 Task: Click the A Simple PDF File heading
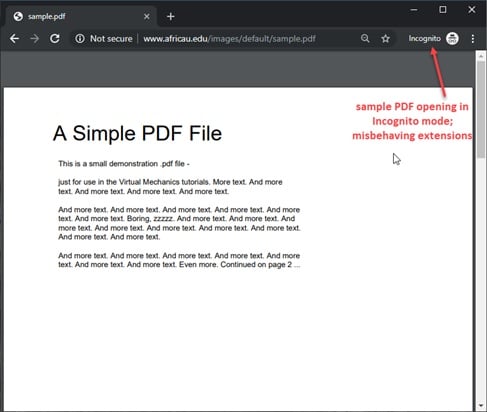[137, 133]
